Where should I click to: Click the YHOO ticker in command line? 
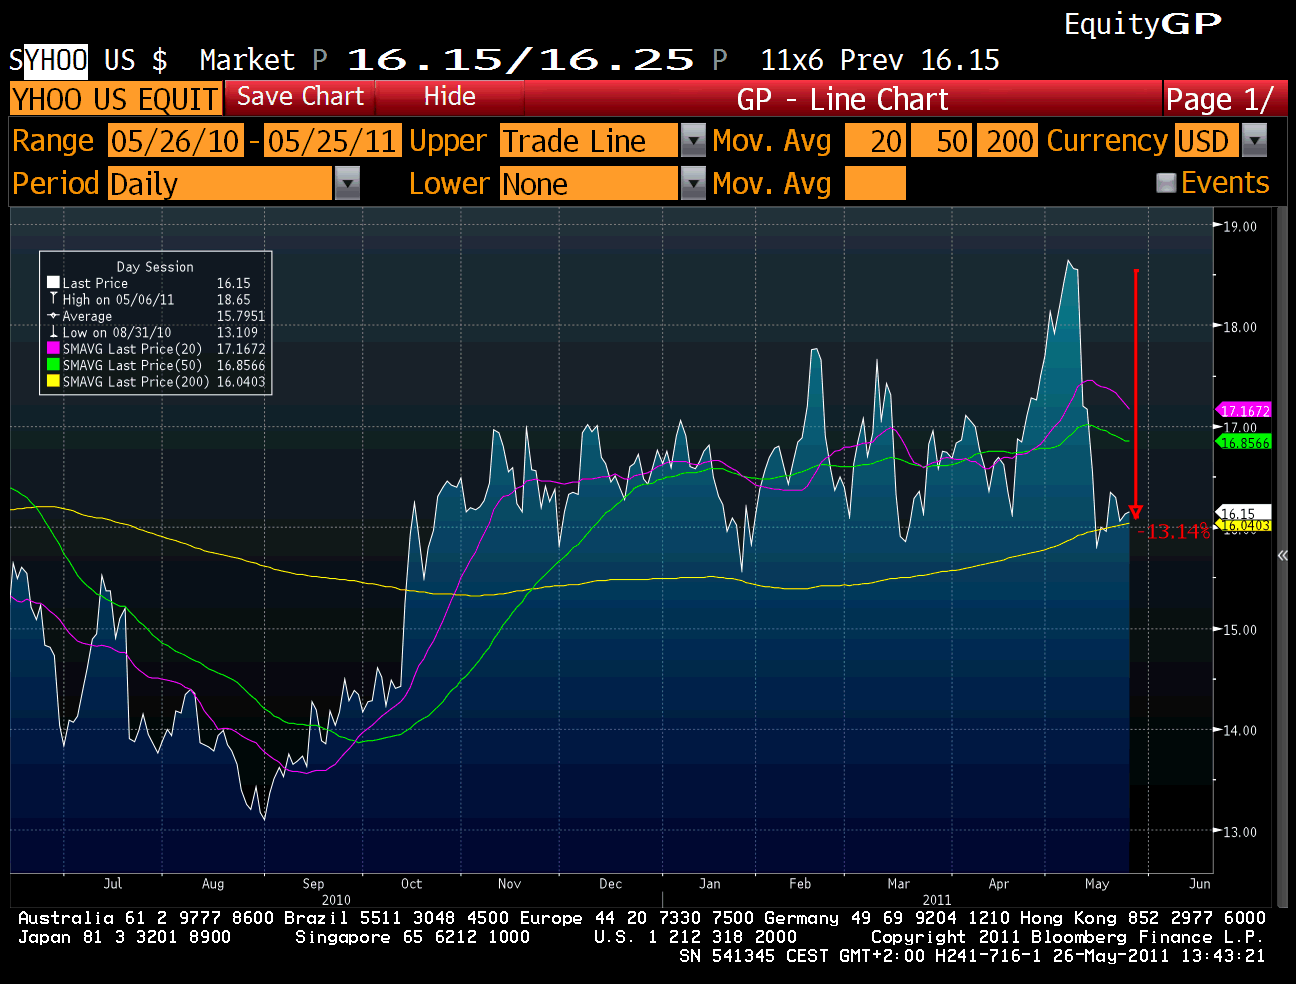point(56,60)
